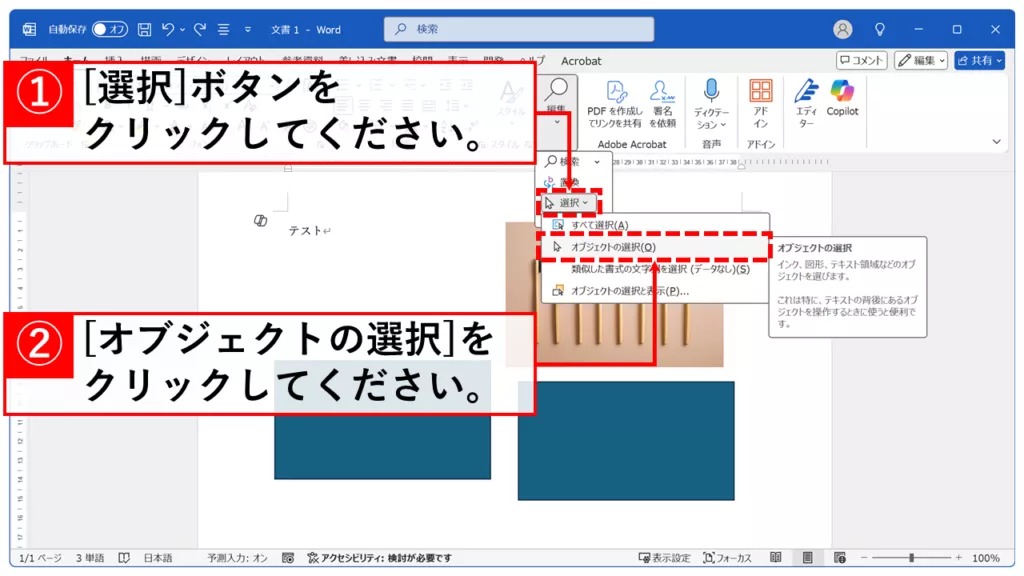The height and width of the screenshot is (576, 1024).
Task: Expand the Select (選択) dropdown
Action: pos(568,203)
